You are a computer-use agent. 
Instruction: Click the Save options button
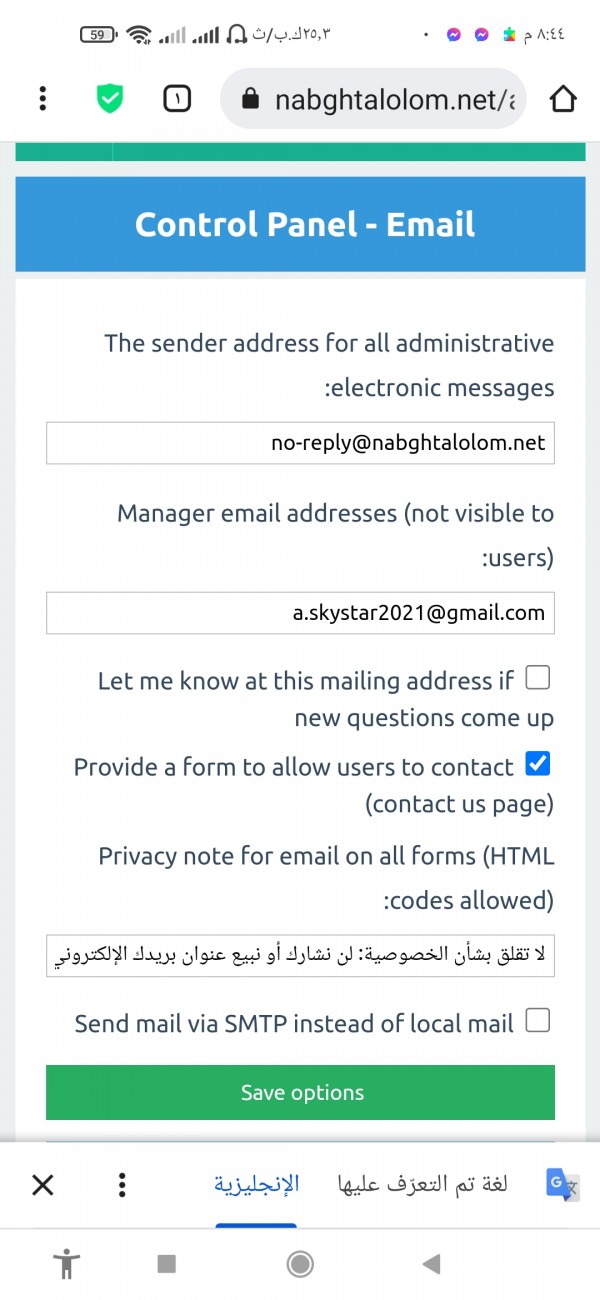[300, 1093]
